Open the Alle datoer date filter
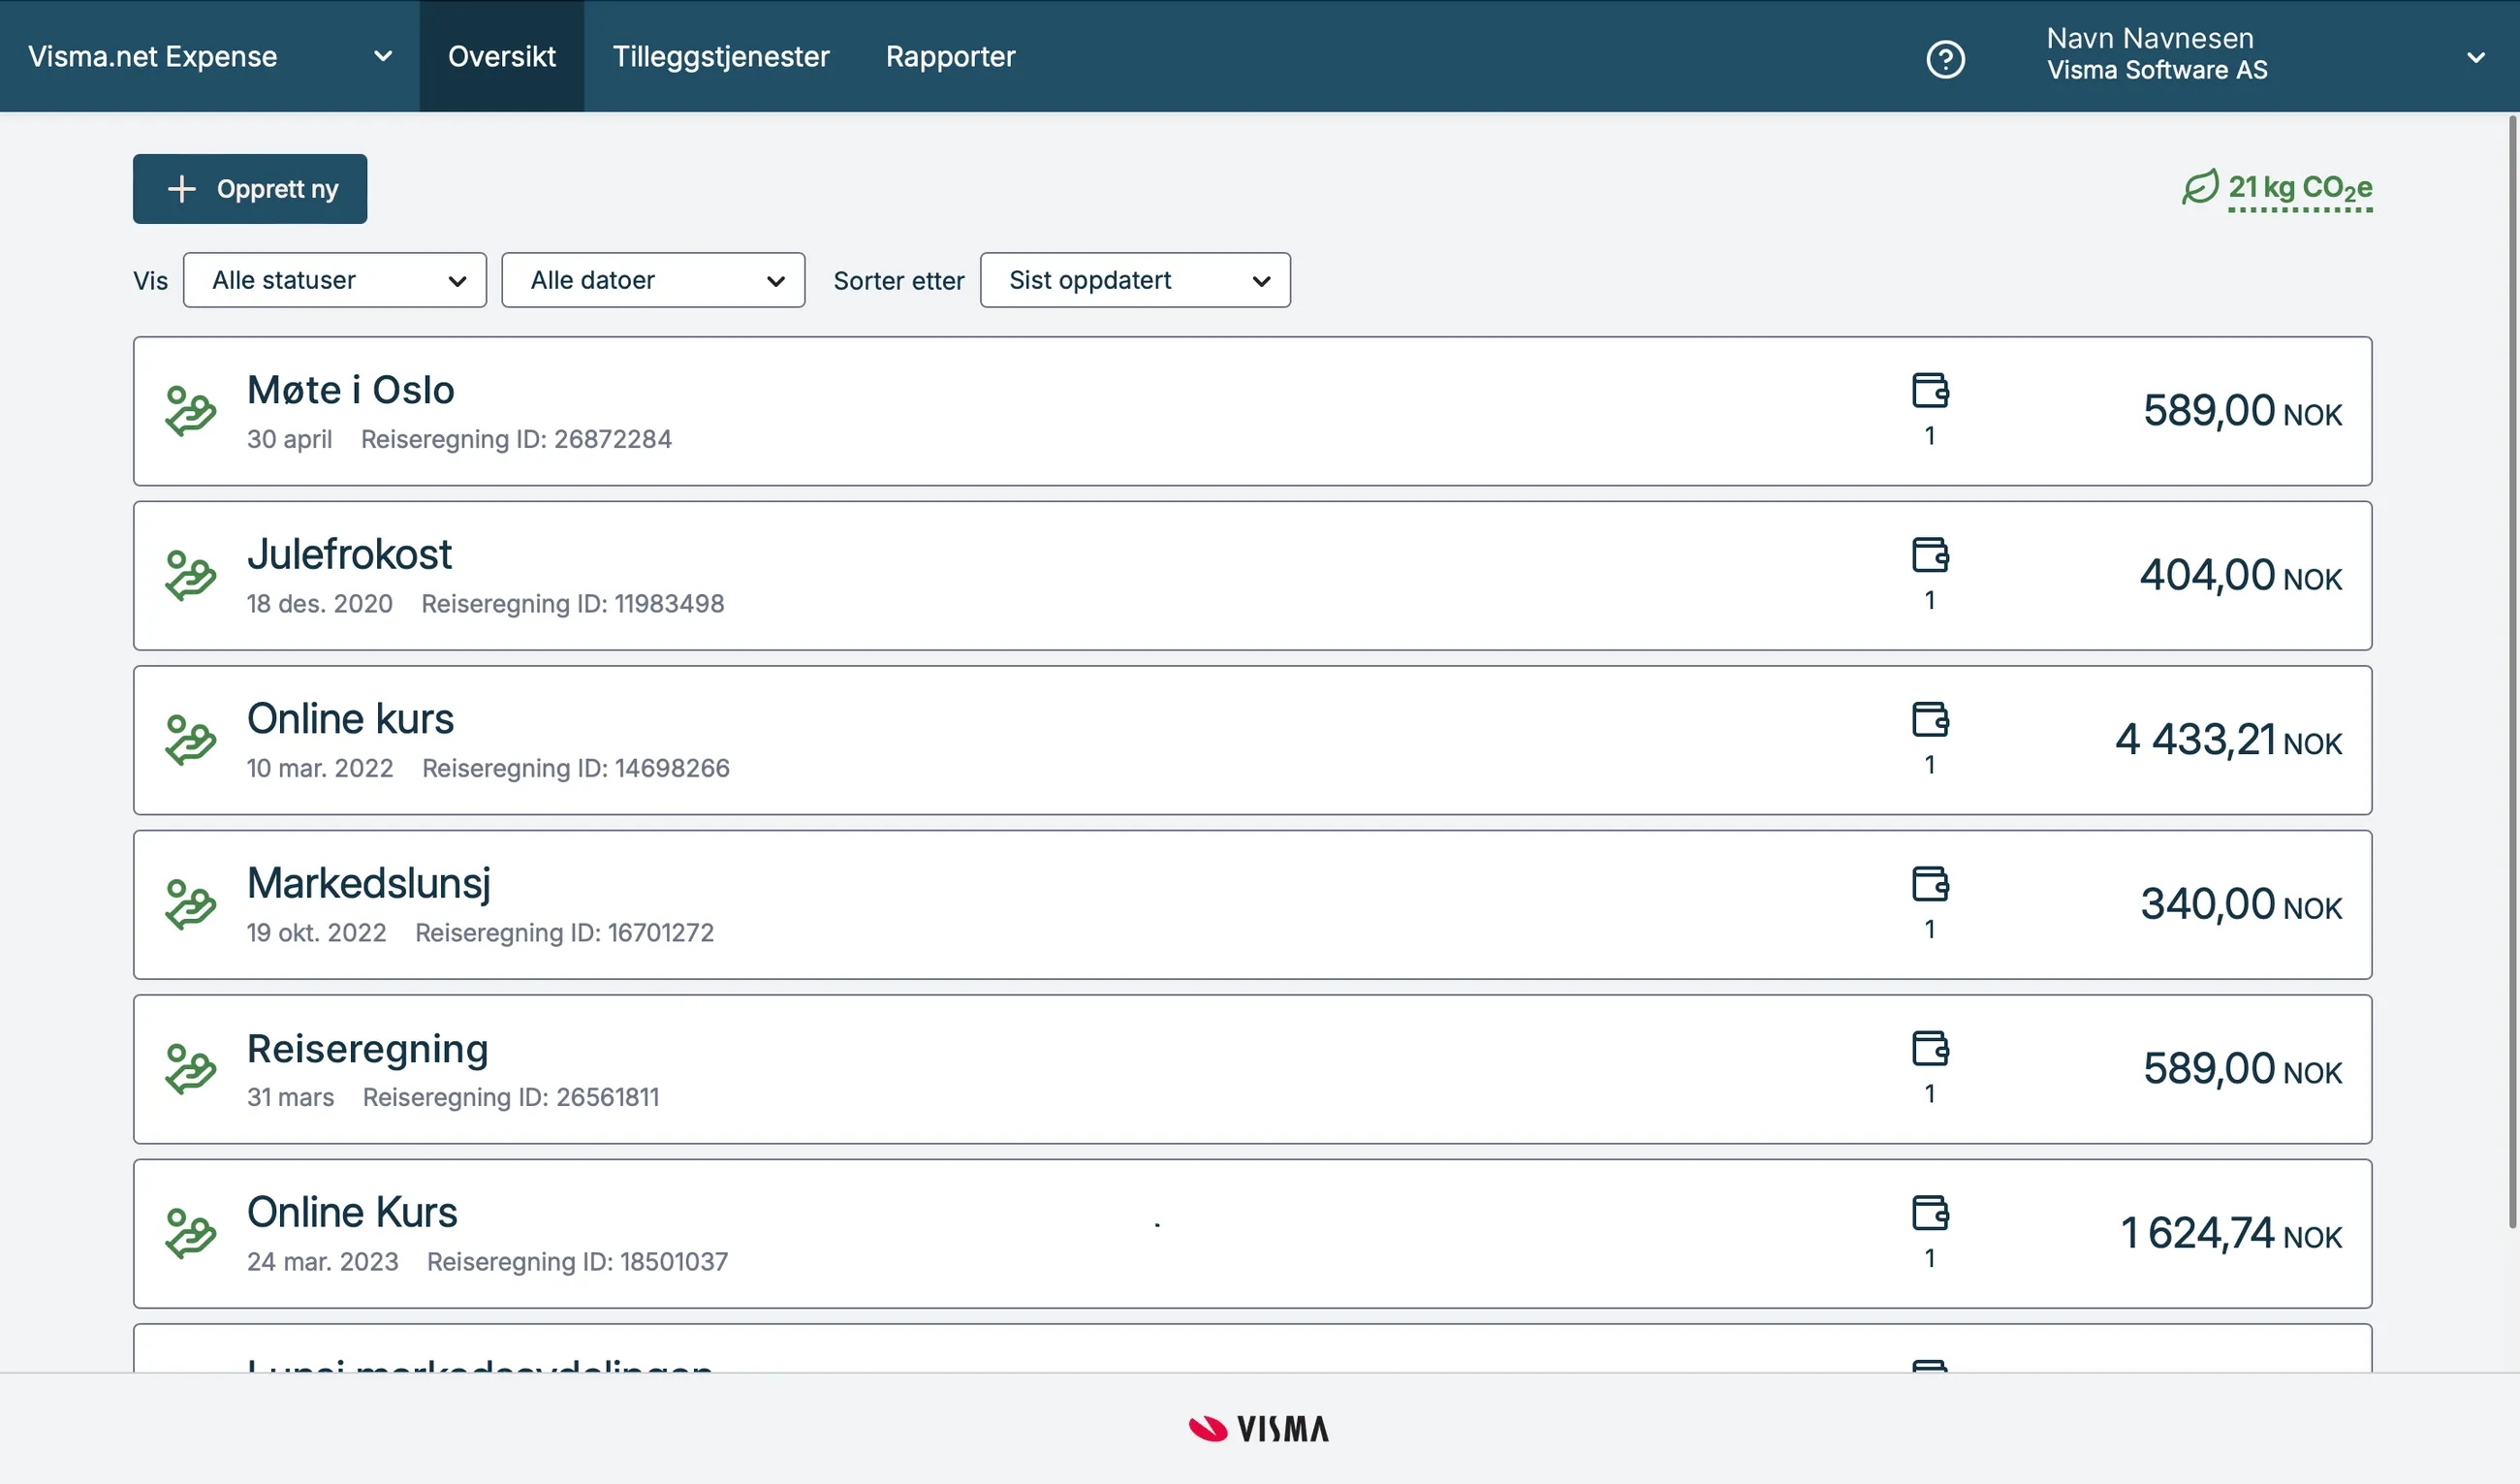The image size is (2520, 1484). click(x=652, y=280)
